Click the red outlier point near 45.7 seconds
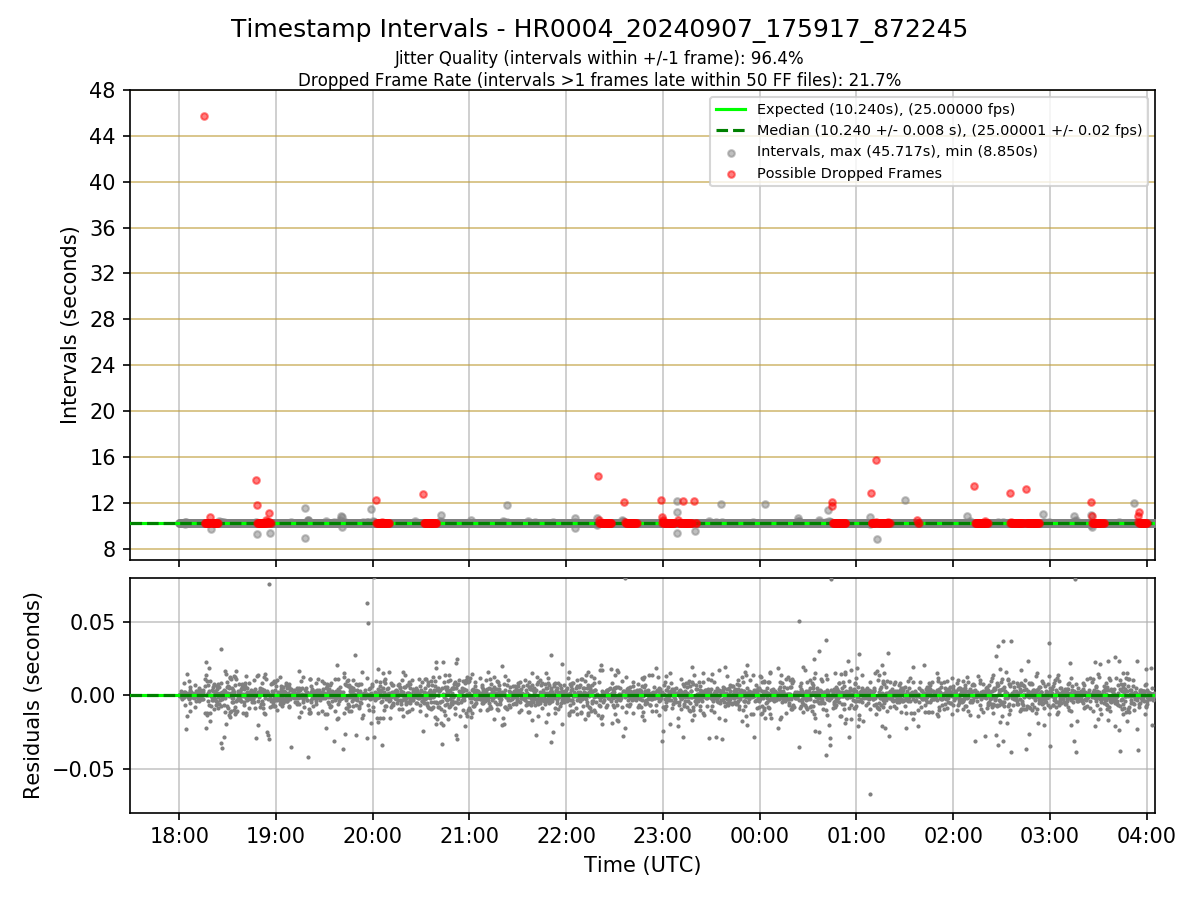This screenshot has height=900, width=1200. point(204,116)
